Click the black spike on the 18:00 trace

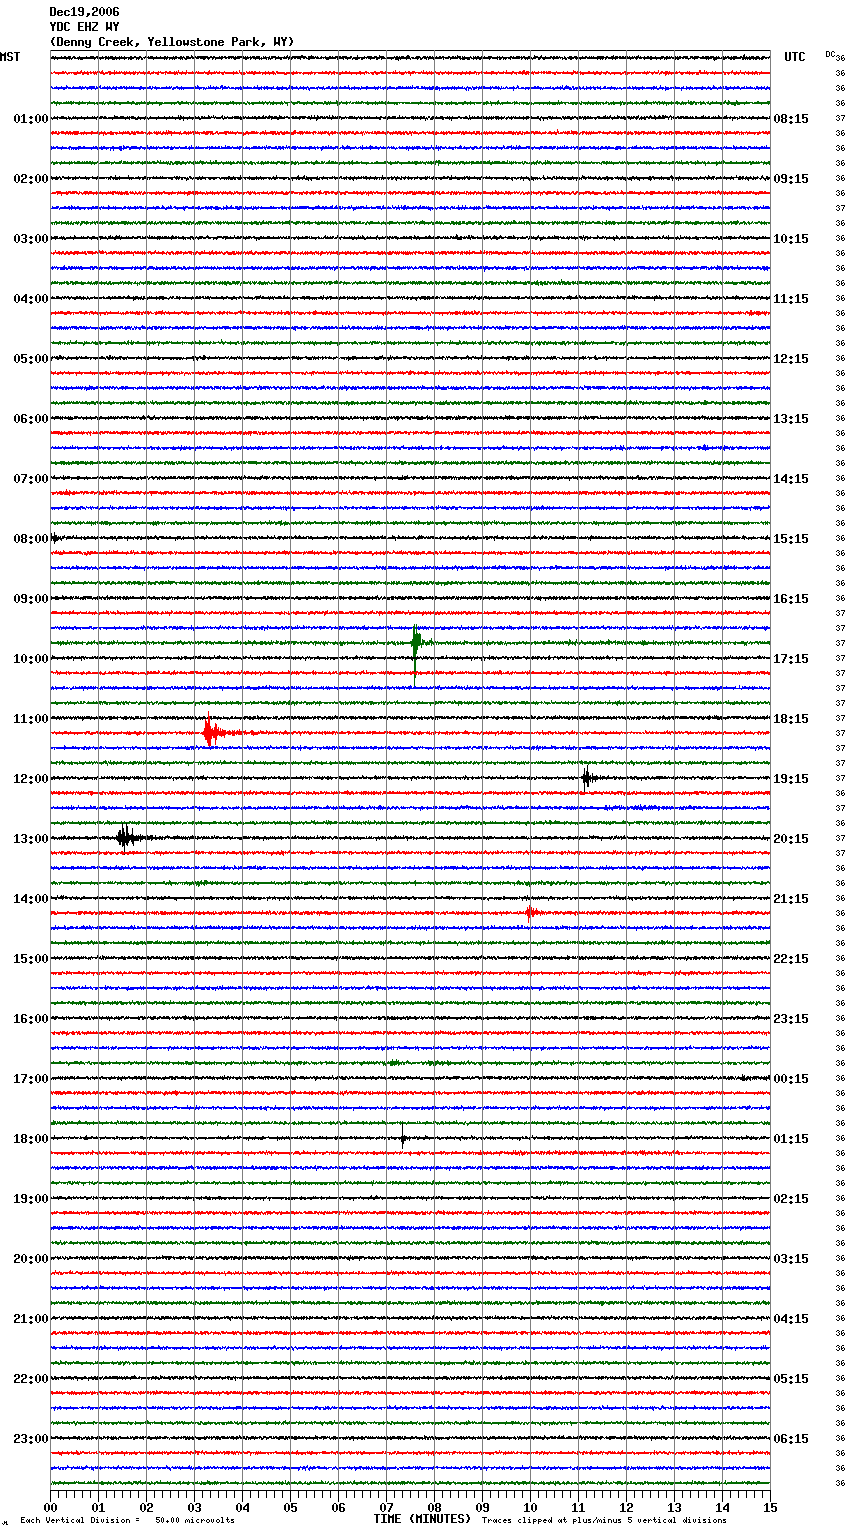pyautogui.click(x=403, y=1137)
